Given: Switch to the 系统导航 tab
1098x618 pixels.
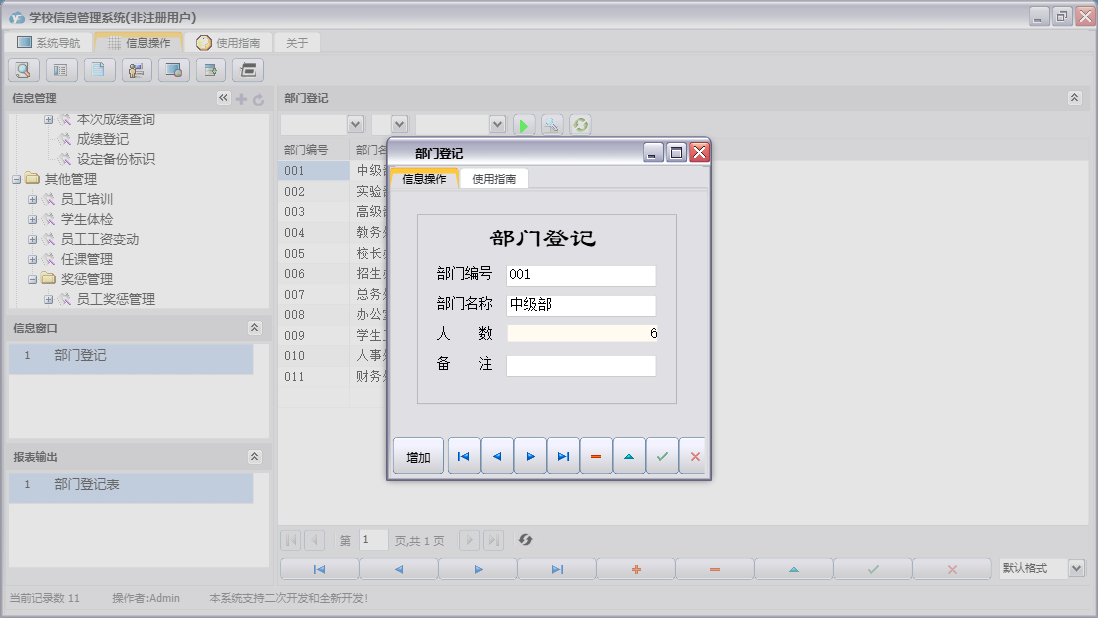Looking at the screenshot, I should pyautogui.click(x=49, y=43).
